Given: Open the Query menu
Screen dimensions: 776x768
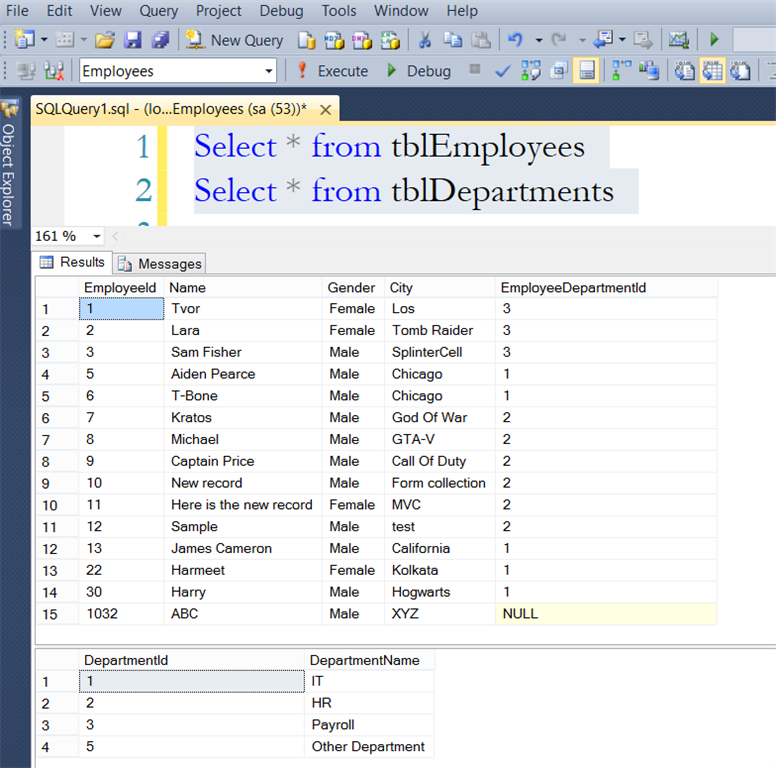Looking at the screenshot, I should 158,11.
